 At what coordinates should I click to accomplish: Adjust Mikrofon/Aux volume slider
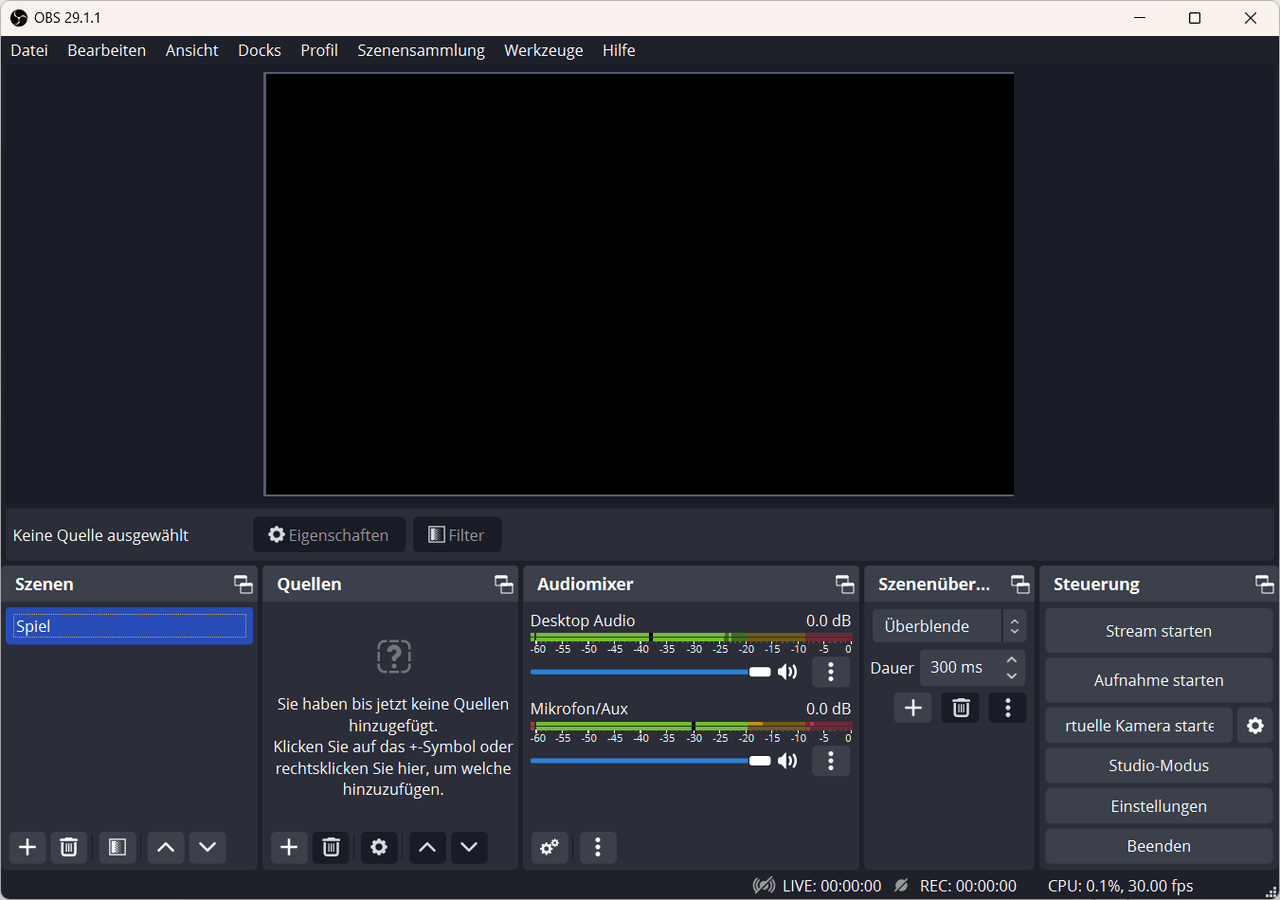[650, 761]
